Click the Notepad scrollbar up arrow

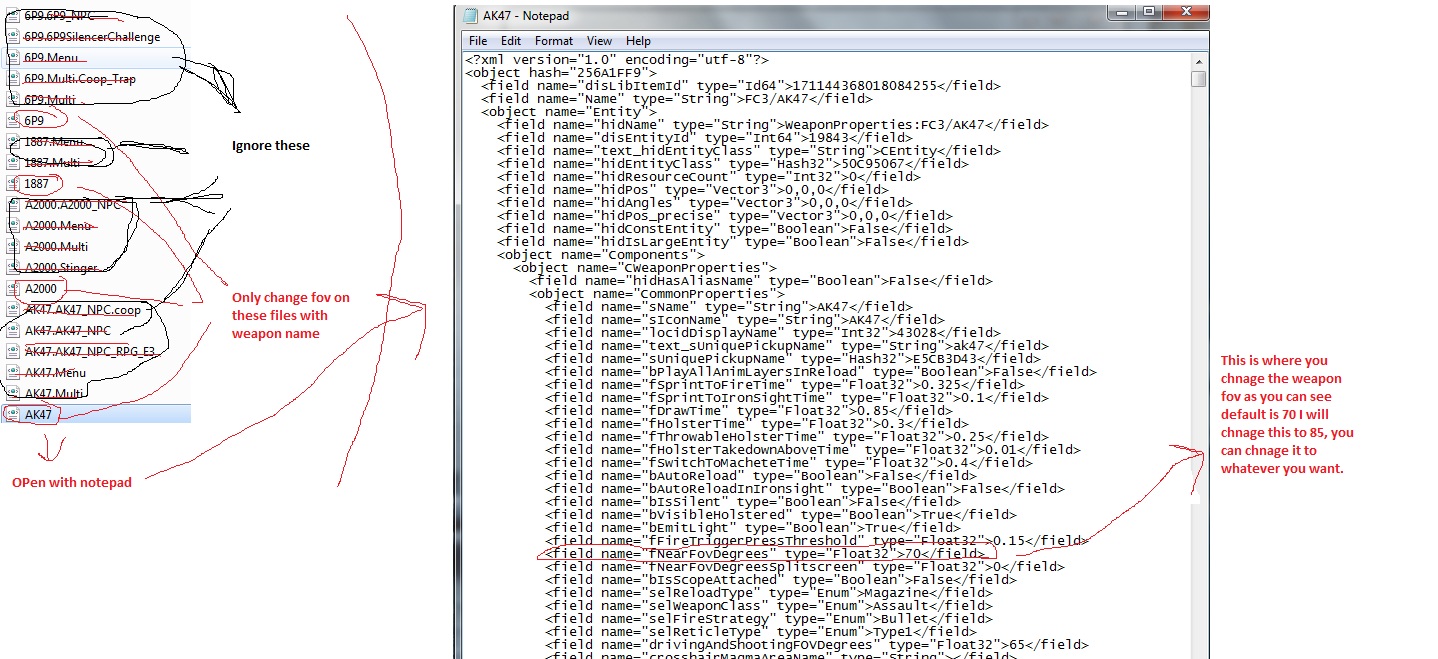pos(1198,60)
